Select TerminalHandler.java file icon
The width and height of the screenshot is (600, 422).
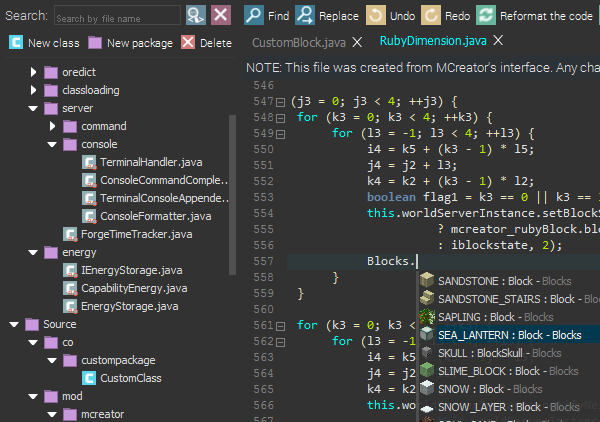89,162
